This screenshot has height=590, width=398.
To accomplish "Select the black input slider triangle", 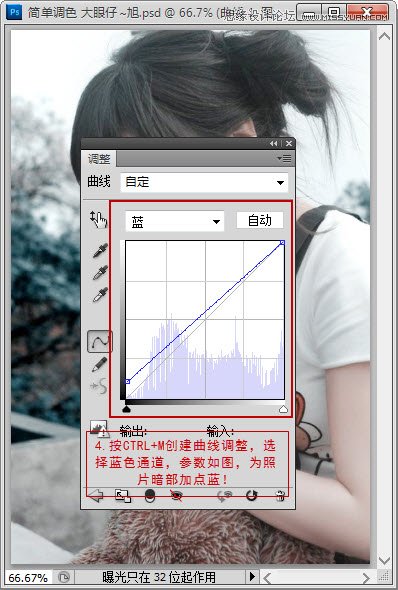I will tap(127, 409).
